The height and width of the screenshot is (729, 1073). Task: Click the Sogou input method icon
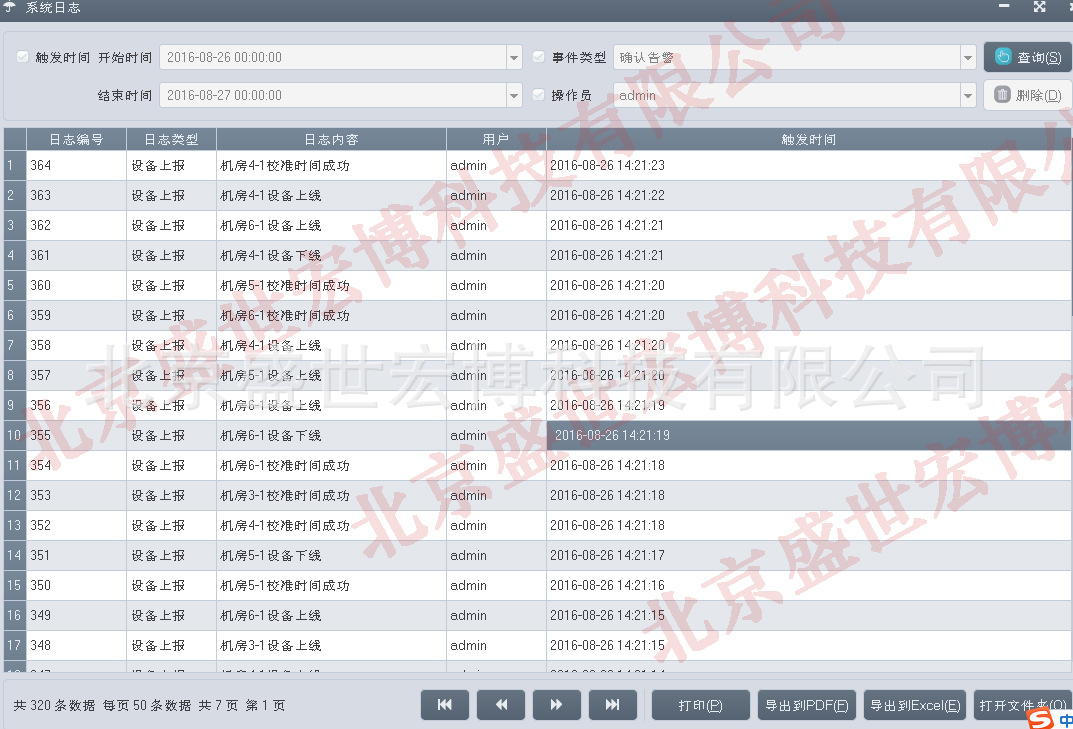point(1040,718)
